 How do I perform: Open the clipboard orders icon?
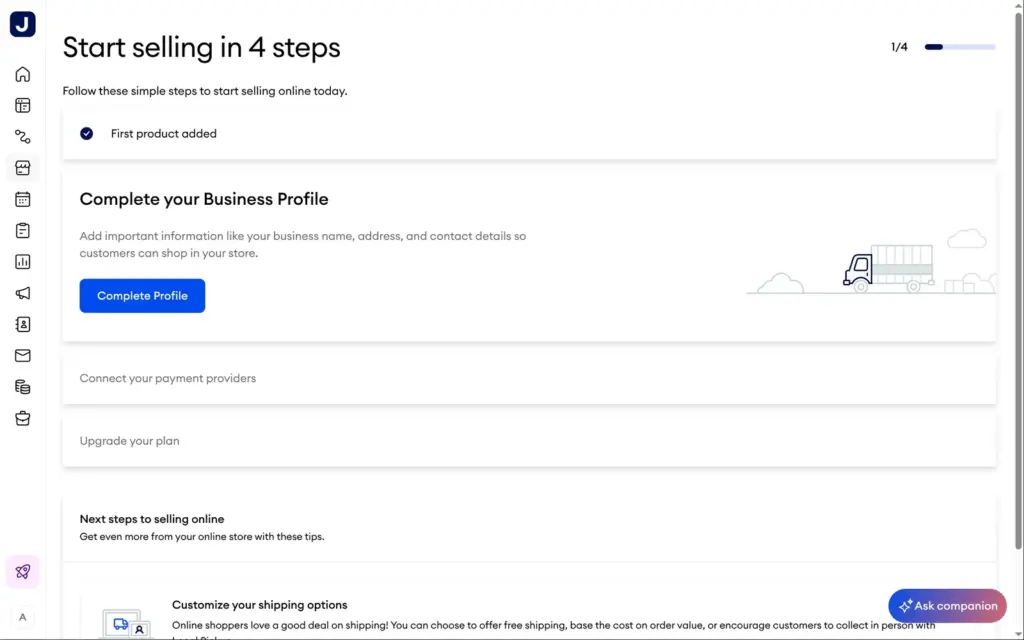pos(22,231)
